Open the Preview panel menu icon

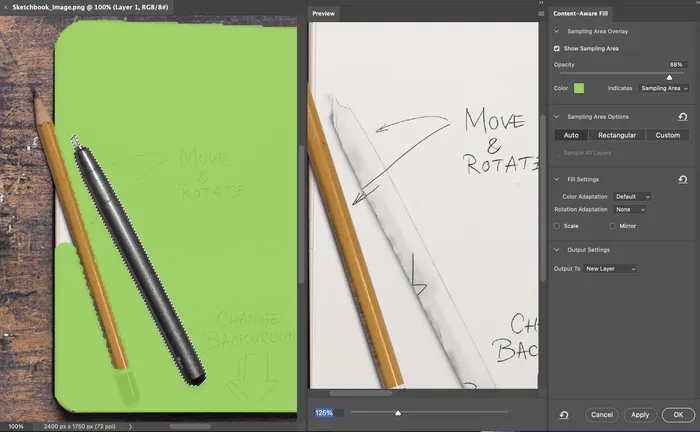coord(541,14)
